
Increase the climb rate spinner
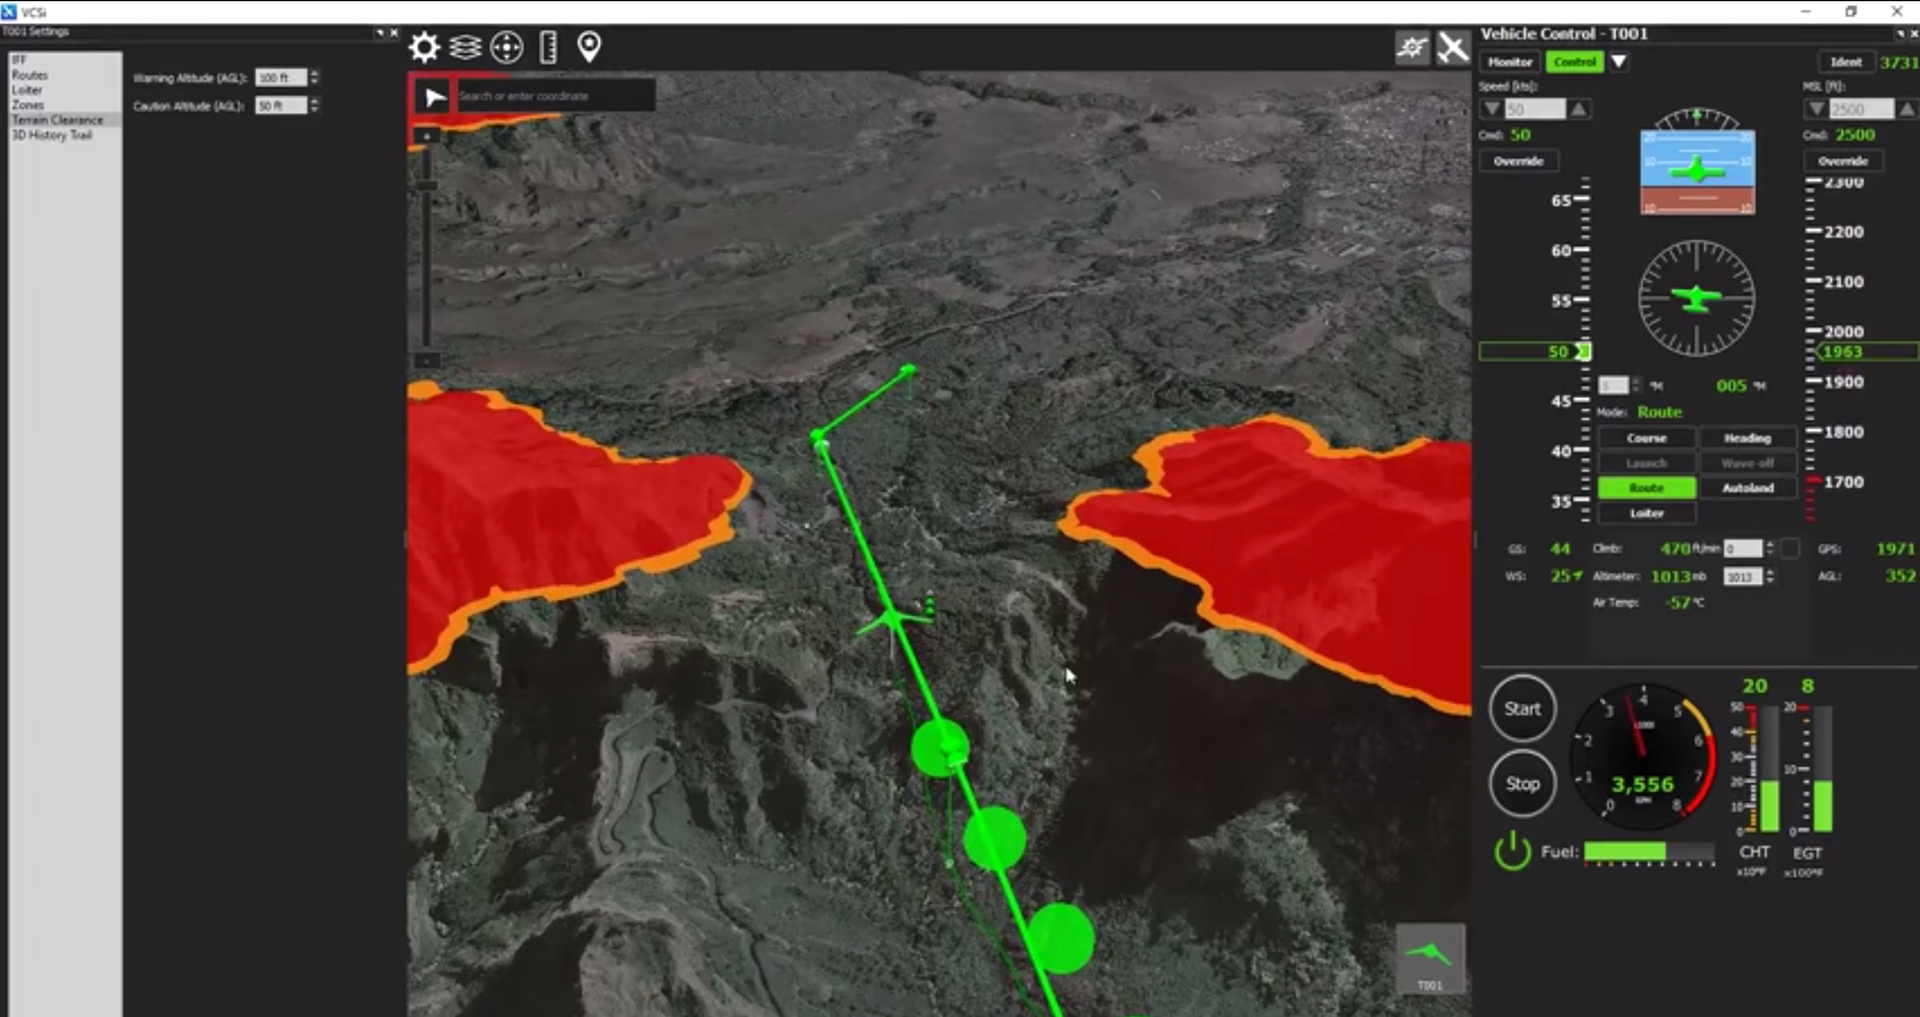point(1770,544)
